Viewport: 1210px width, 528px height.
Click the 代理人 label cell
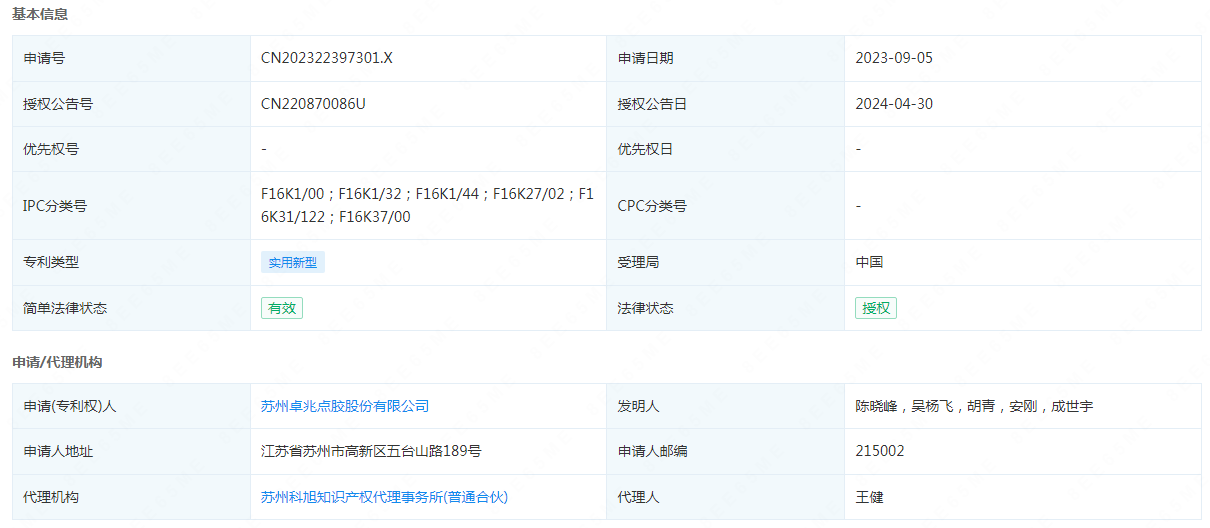pos(725,497)
